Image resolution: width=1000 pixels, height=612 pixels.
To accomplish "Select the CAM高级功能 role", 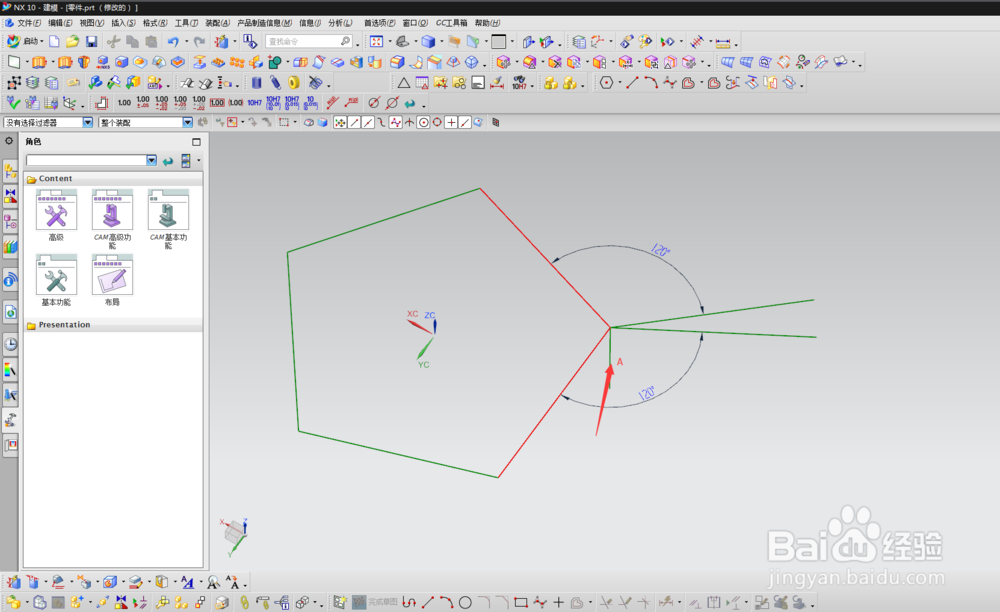I will click(112, 219).
